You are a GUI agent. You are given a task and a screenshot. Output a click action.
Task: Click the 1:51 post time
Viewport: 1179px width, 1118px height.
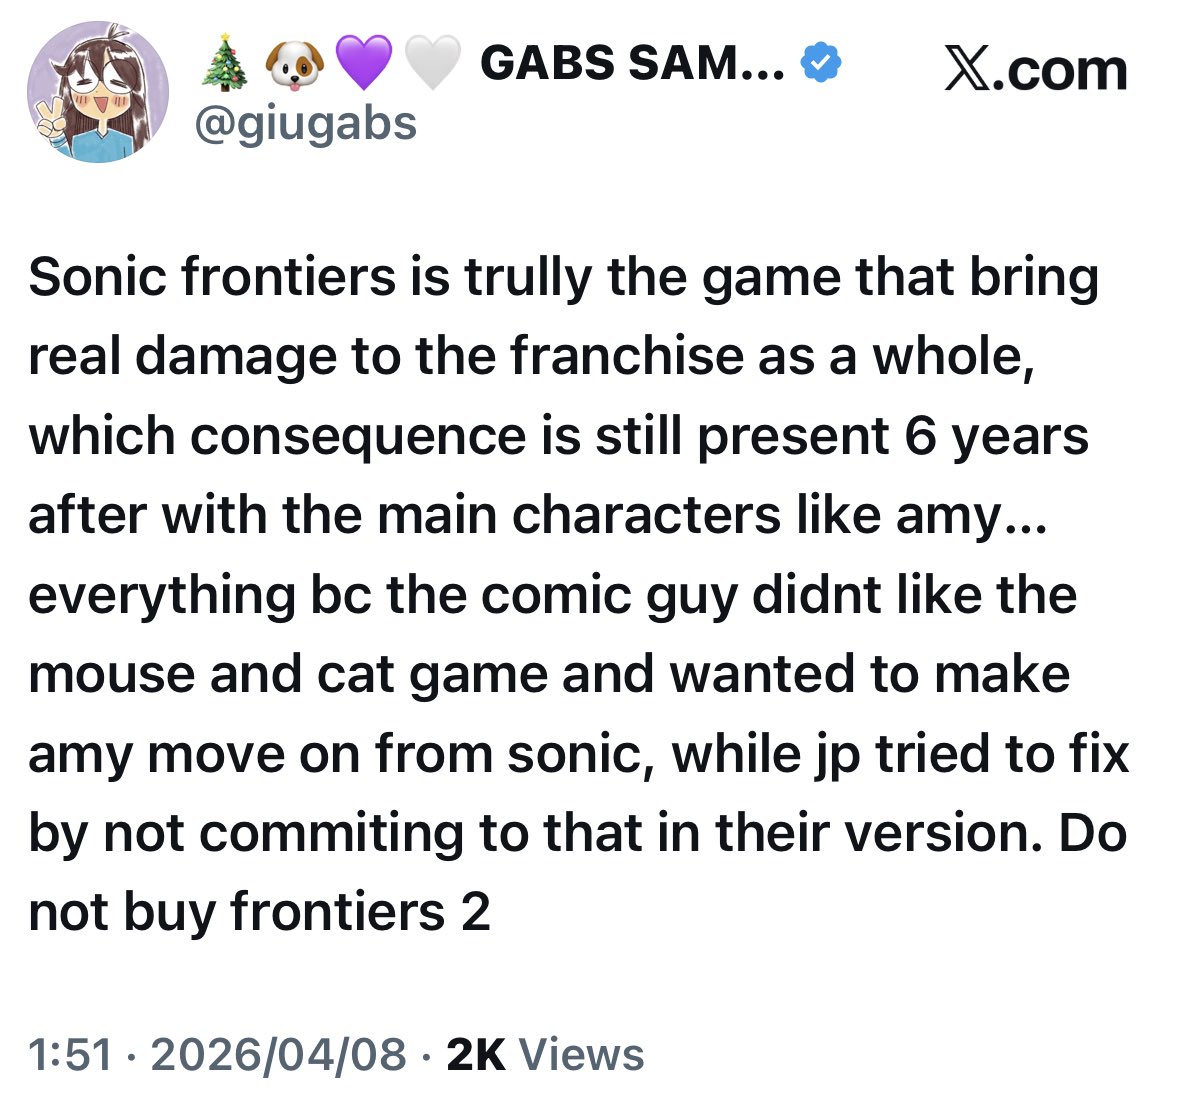coord(69,1054)
